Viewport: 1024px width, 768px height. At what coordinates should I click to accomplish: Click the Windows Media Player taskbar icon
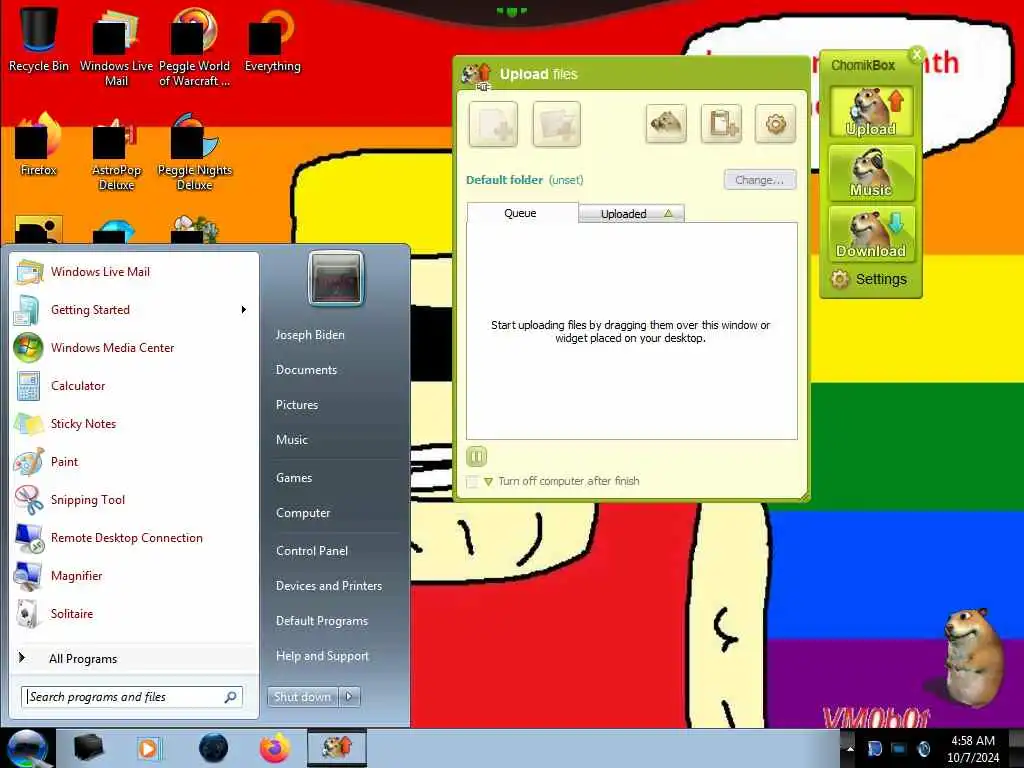[148, 748]
